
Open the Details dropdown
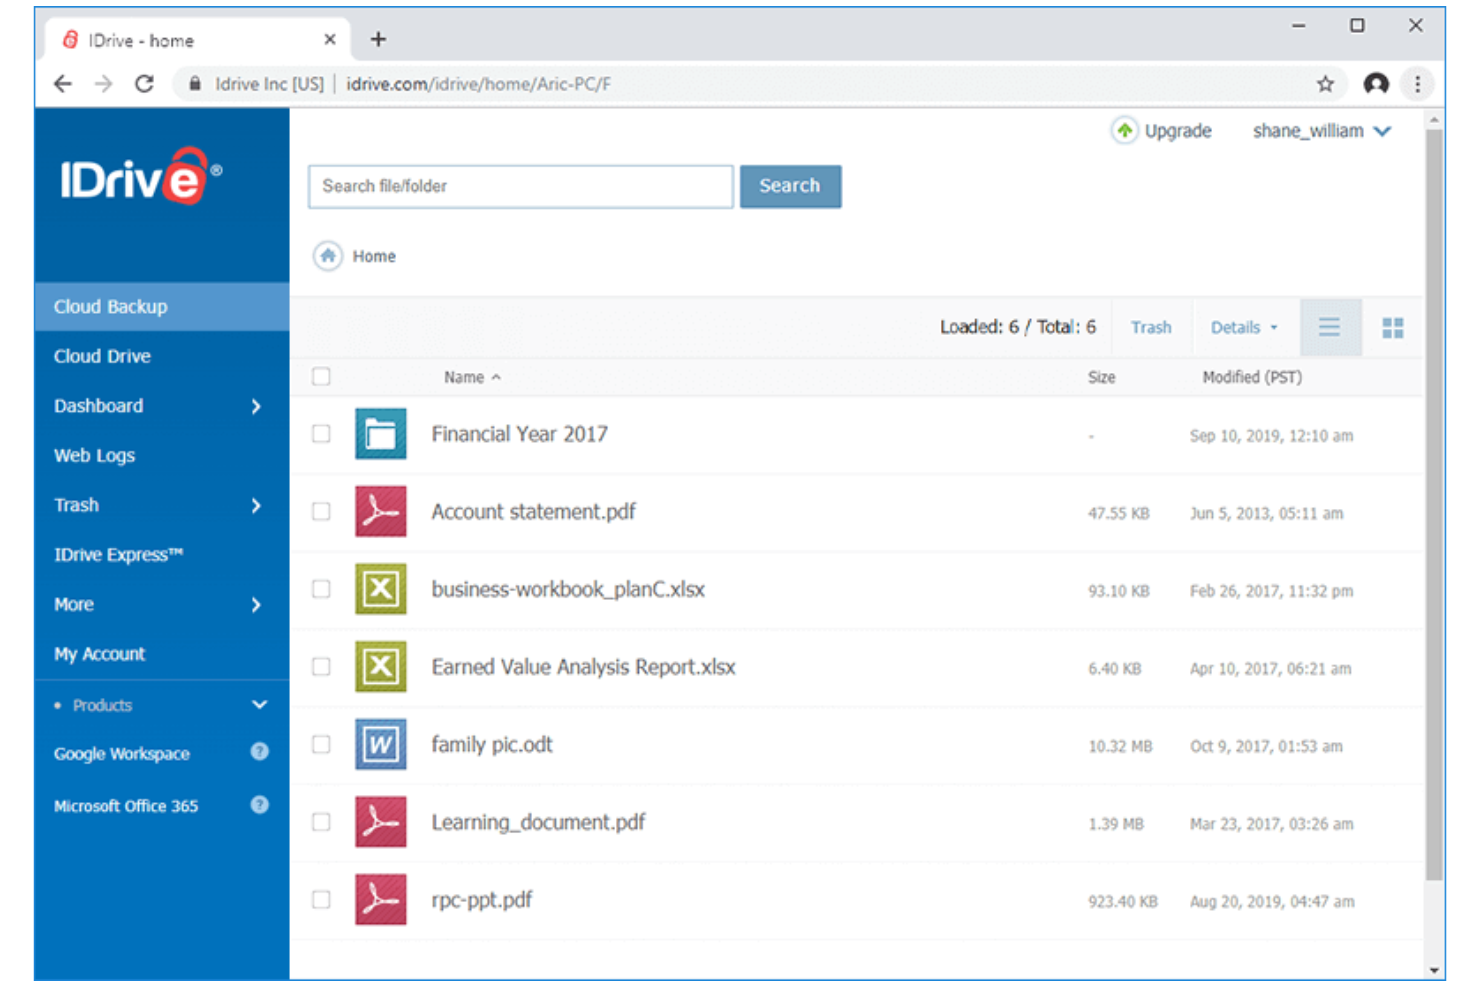tap(1244, 327)
